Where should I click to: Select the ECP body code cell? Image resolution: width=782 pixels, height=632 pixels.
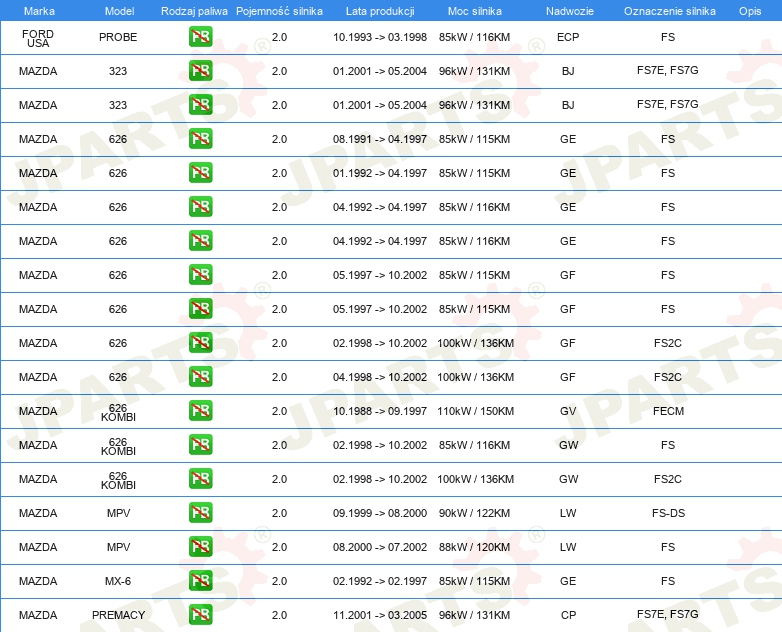(568, 37)
